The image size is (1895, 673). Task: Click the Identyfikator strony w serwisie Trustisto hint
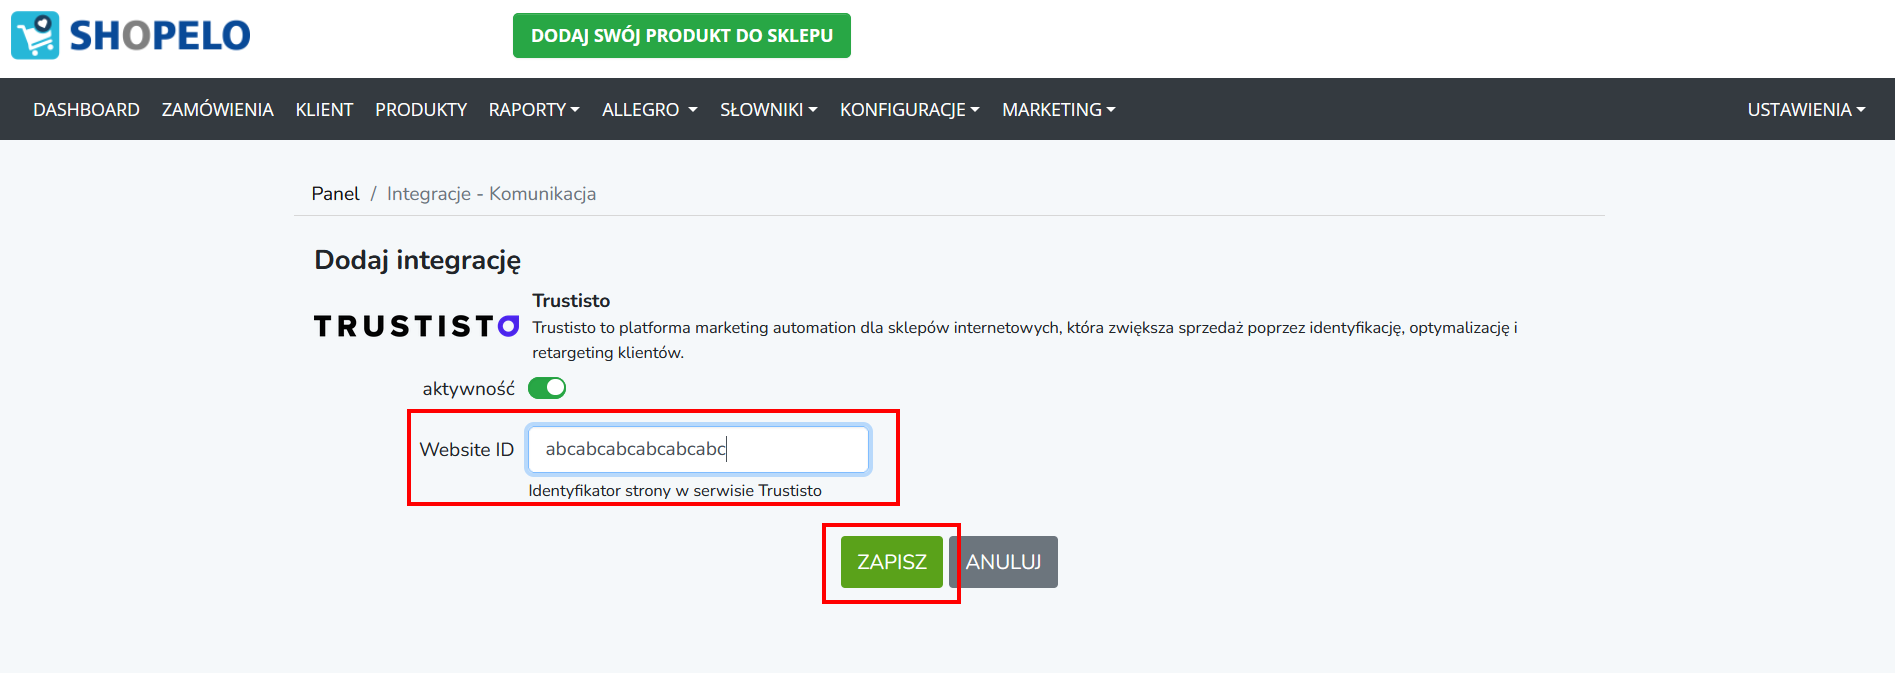click(x=675, y=491)
